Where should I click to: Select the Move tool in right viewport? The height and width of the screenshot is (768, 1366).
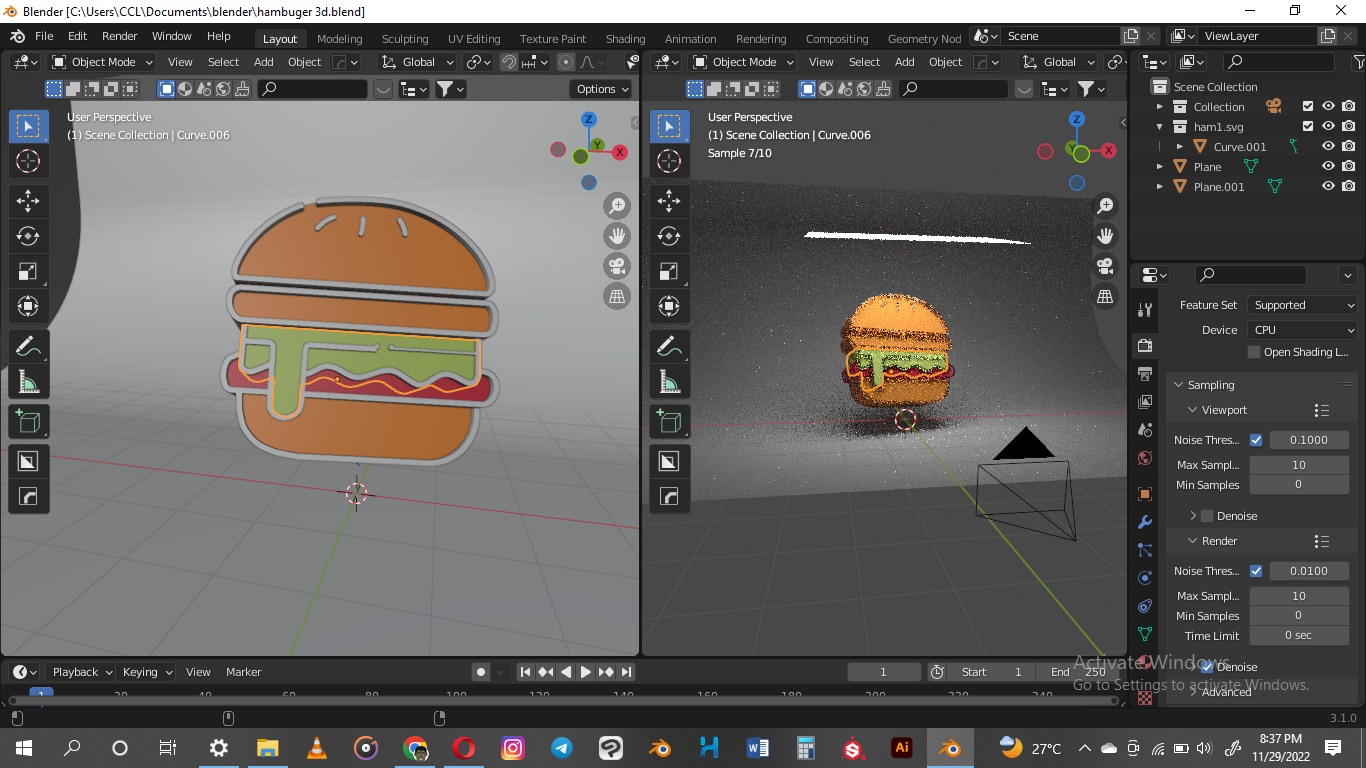pyautogui.click(x=669, y=201)
